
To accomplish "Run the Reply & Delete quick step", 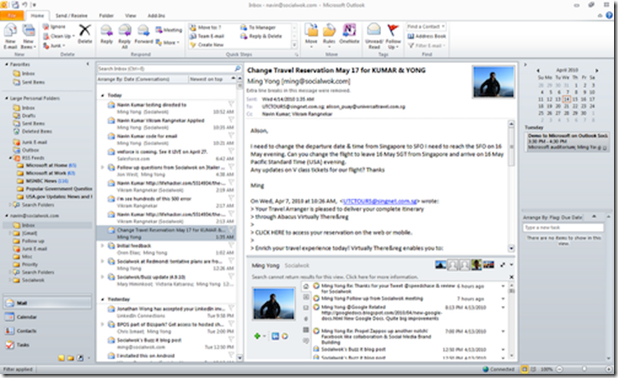I will tap(261, 36).
